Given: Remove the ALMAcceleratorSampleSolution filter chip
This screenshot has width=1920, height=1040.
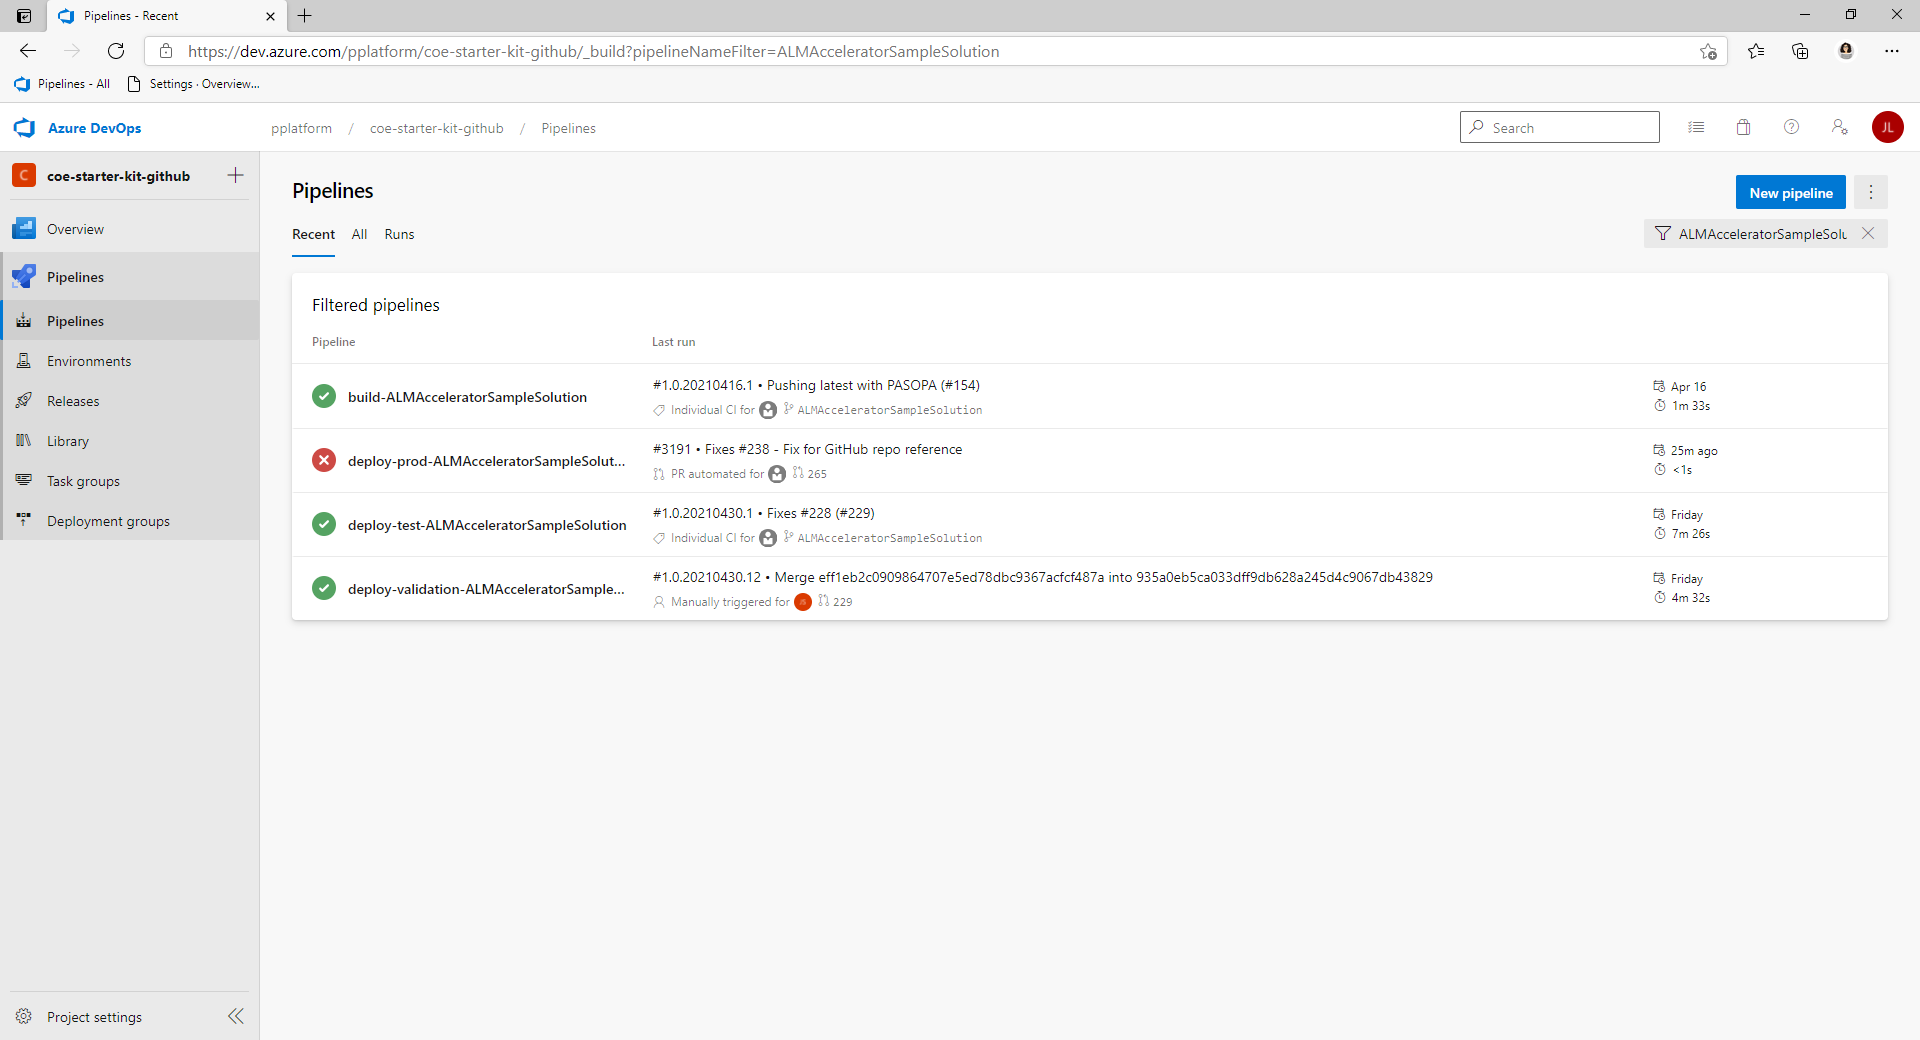Looking at the screenshot, I should (x=1868, y=233).
